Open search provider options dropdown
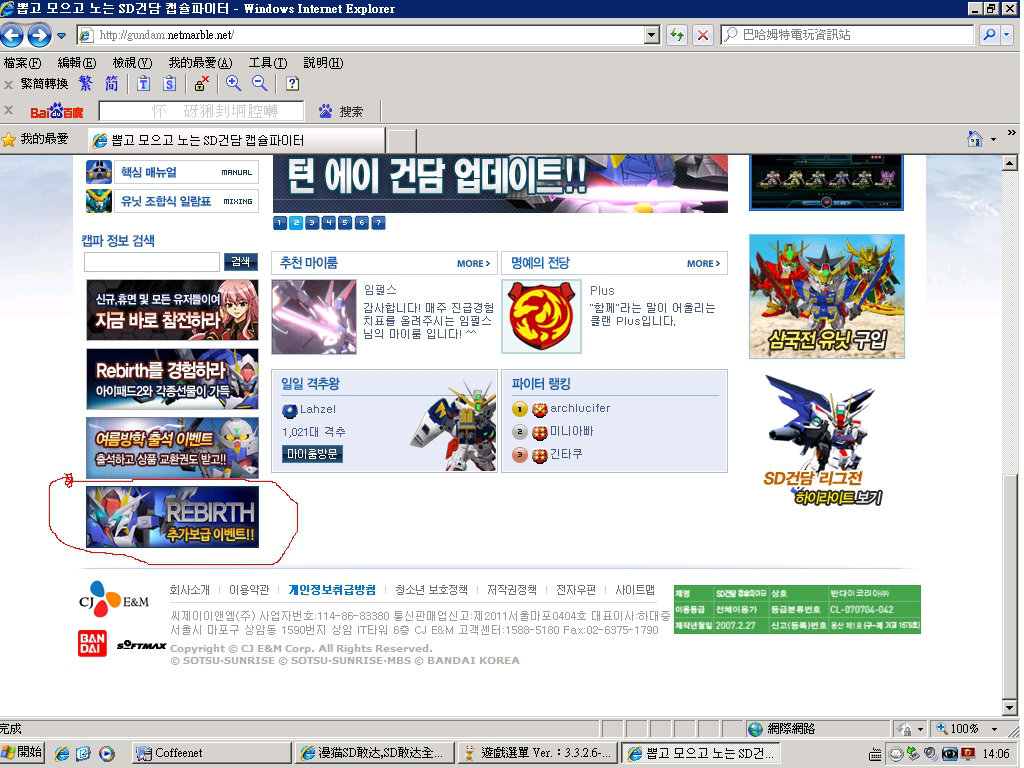1024x768 pixels. pyautogui.click(x=1007, y=35)
